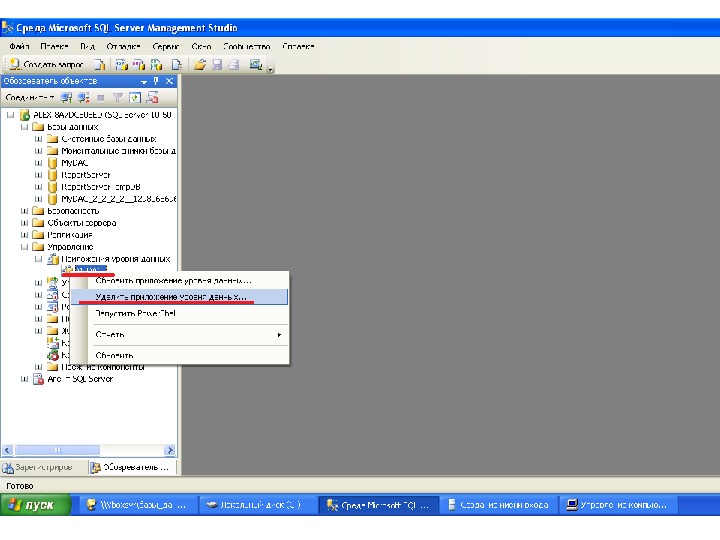Choose Обновить at bottom of context menu
The width and height of the screenshot is (720, 540).
(180, 355)
